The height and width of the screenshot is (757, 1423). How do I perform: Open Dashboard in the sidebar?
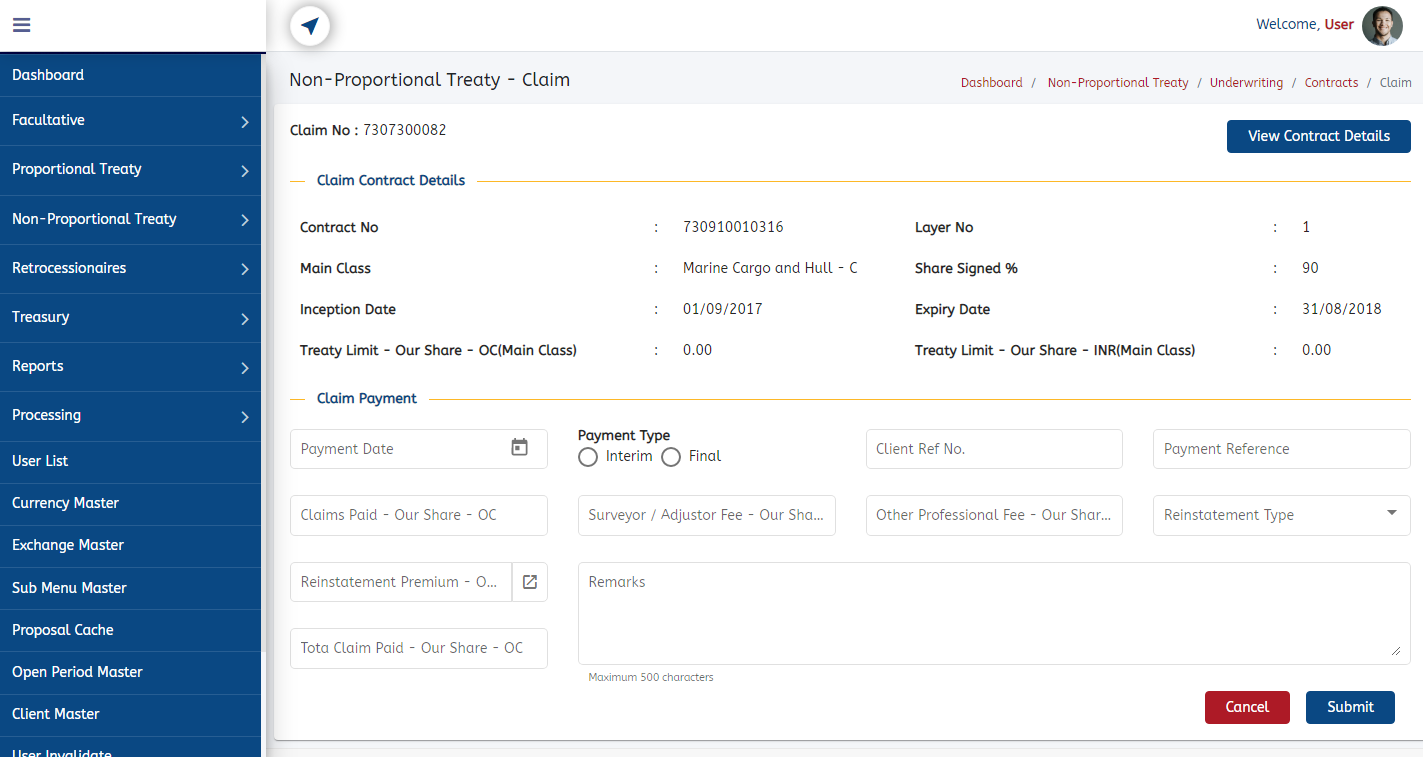[x=131, y=75]
